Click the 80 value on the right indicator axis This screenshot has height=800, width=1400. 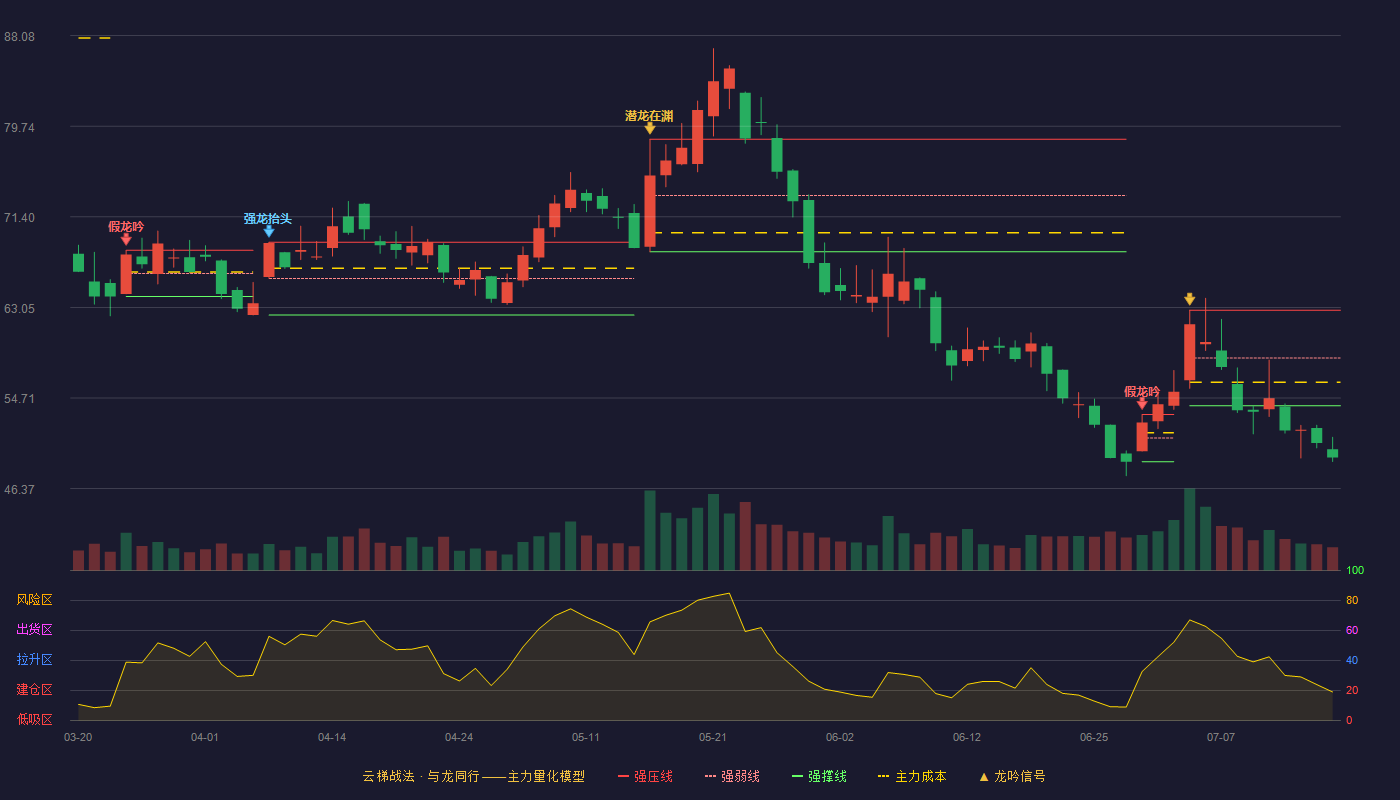pos(1352,601)
